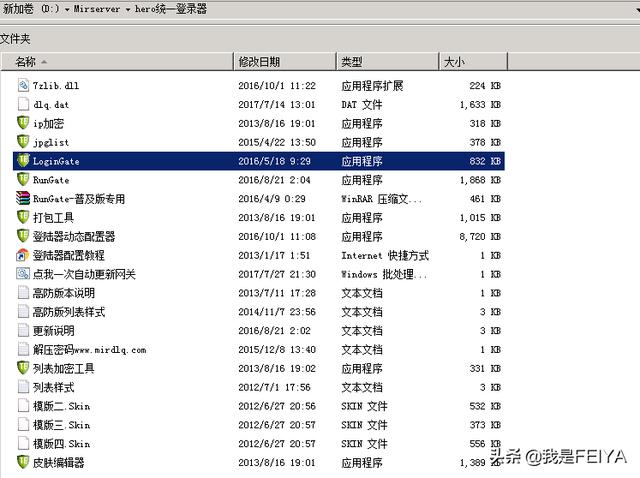Image resolution: width=640 pixels, height=478 pixels.
Task: Expand the Mirserver breadcrumb arrow
Action: [x=128, y=9]
